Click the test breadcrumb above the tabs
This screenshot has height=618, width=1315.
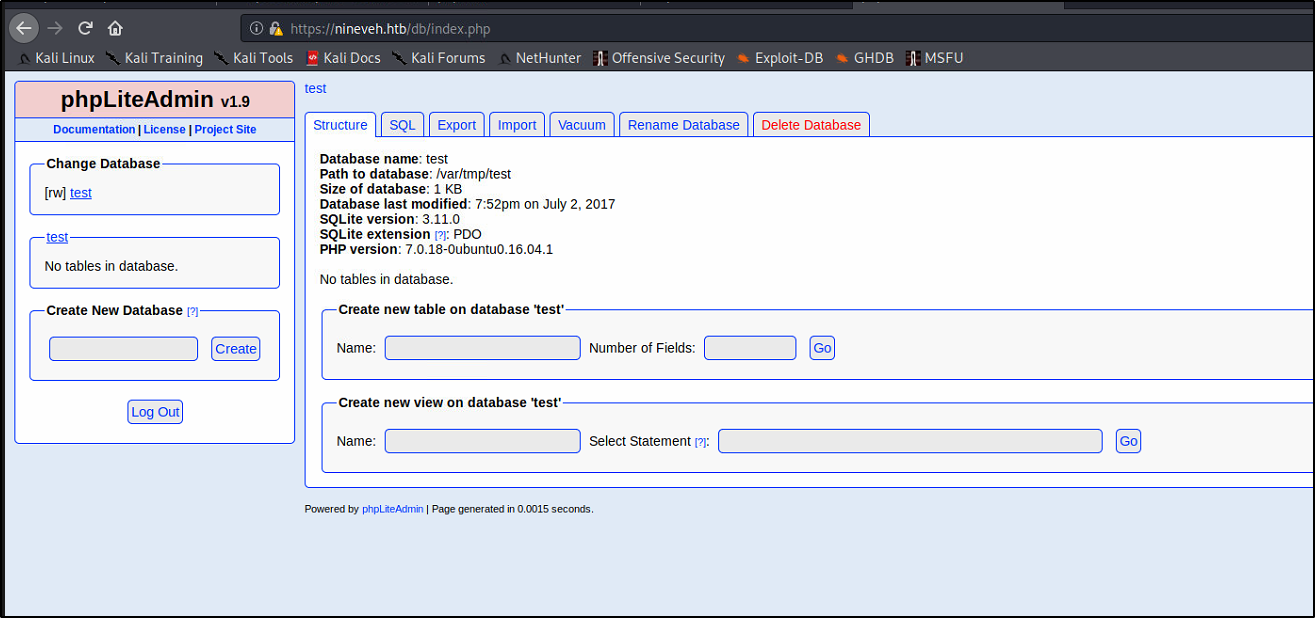point(315,88)
